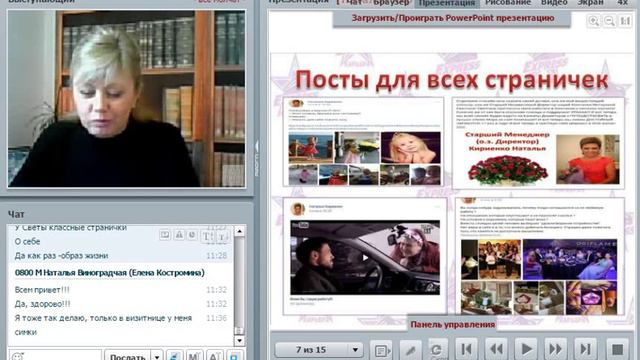This screenshot has height=360, width=640.
Task: Click the chat message 'Всем привет!!!'
Action: tap(42, 290)
